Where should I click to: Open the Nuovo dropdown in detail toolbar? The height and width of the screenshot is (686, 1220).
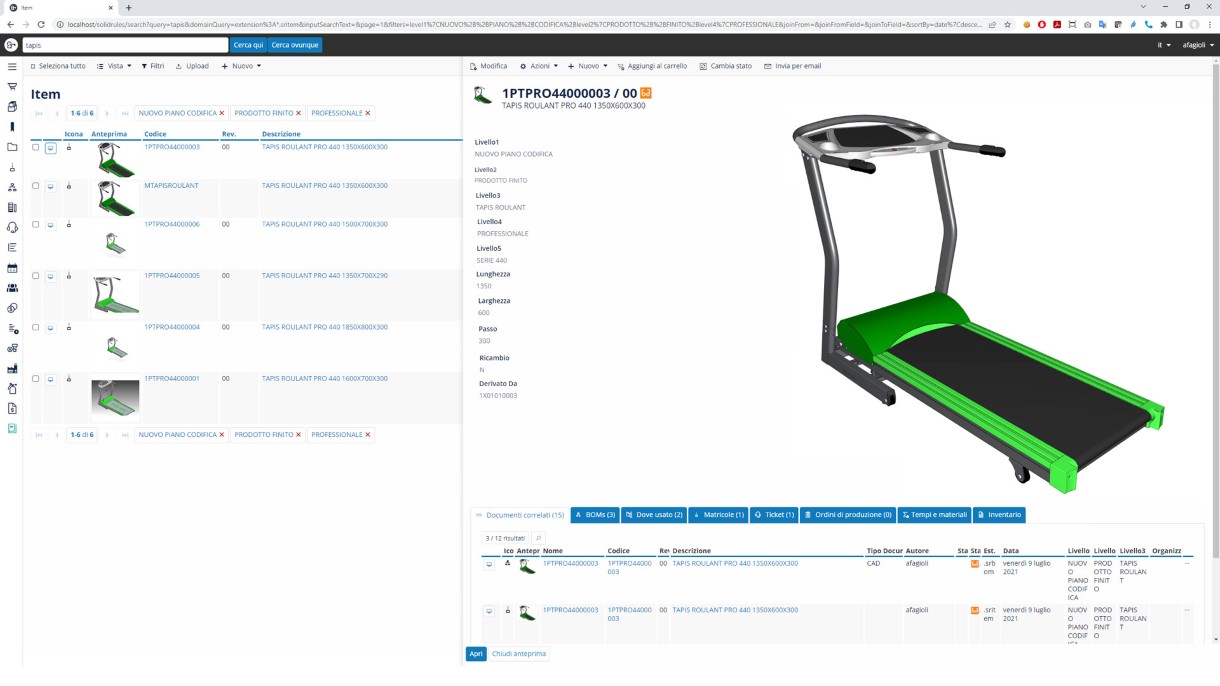click(x=588, y=66)
